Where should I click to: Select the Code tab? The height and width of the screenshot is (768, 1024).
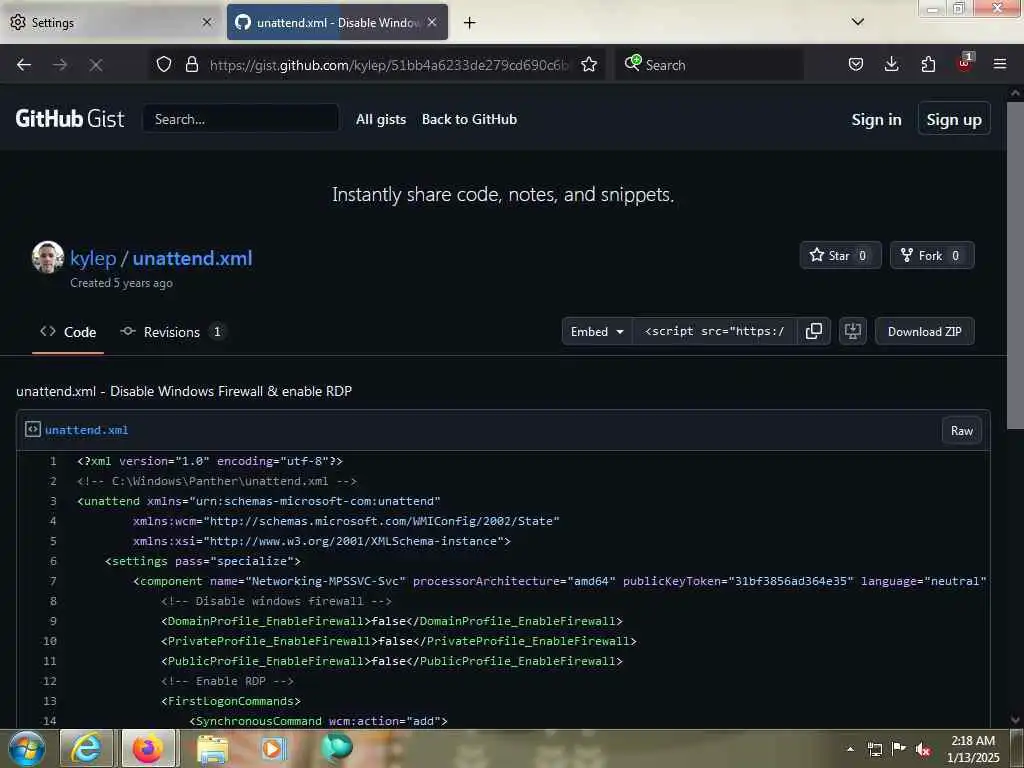(68, 332)
